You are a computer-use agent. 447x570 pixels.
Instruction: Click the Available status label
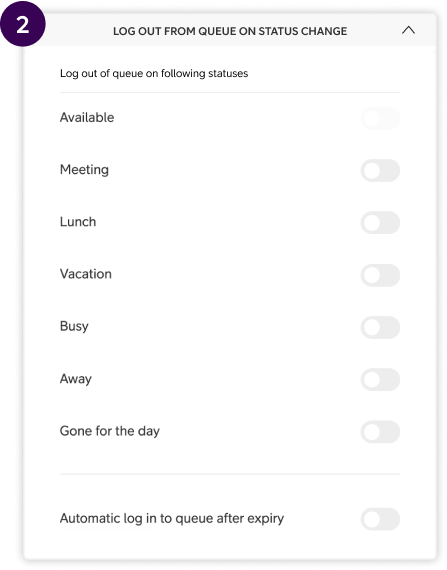coord(87,117)
